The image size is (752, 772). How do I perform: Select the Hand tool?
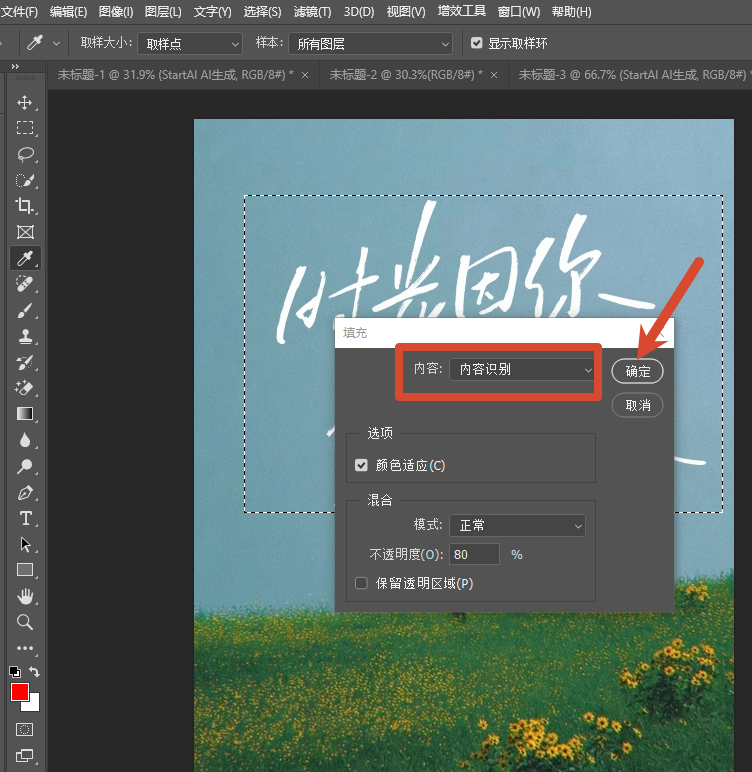tap(25, 596)
